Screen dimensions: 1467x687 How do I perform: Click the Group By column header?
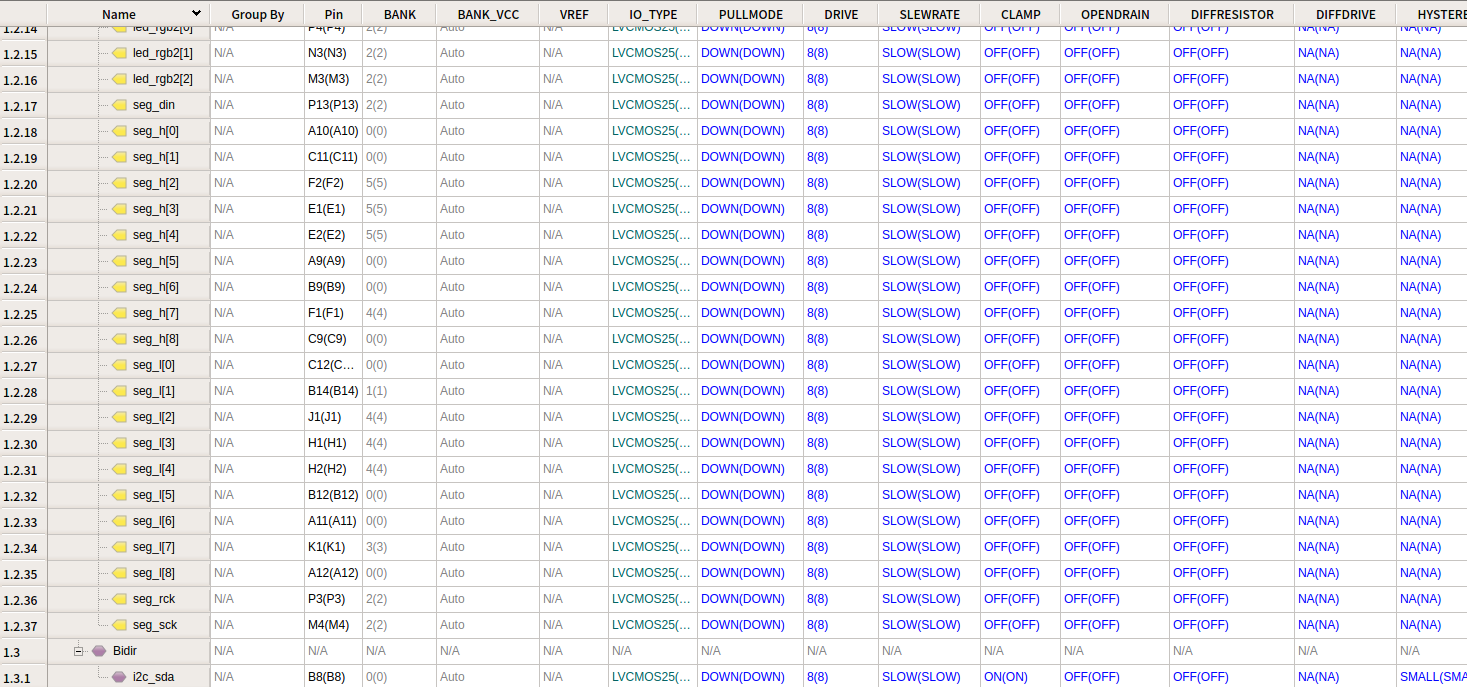[x=257, y=15]
